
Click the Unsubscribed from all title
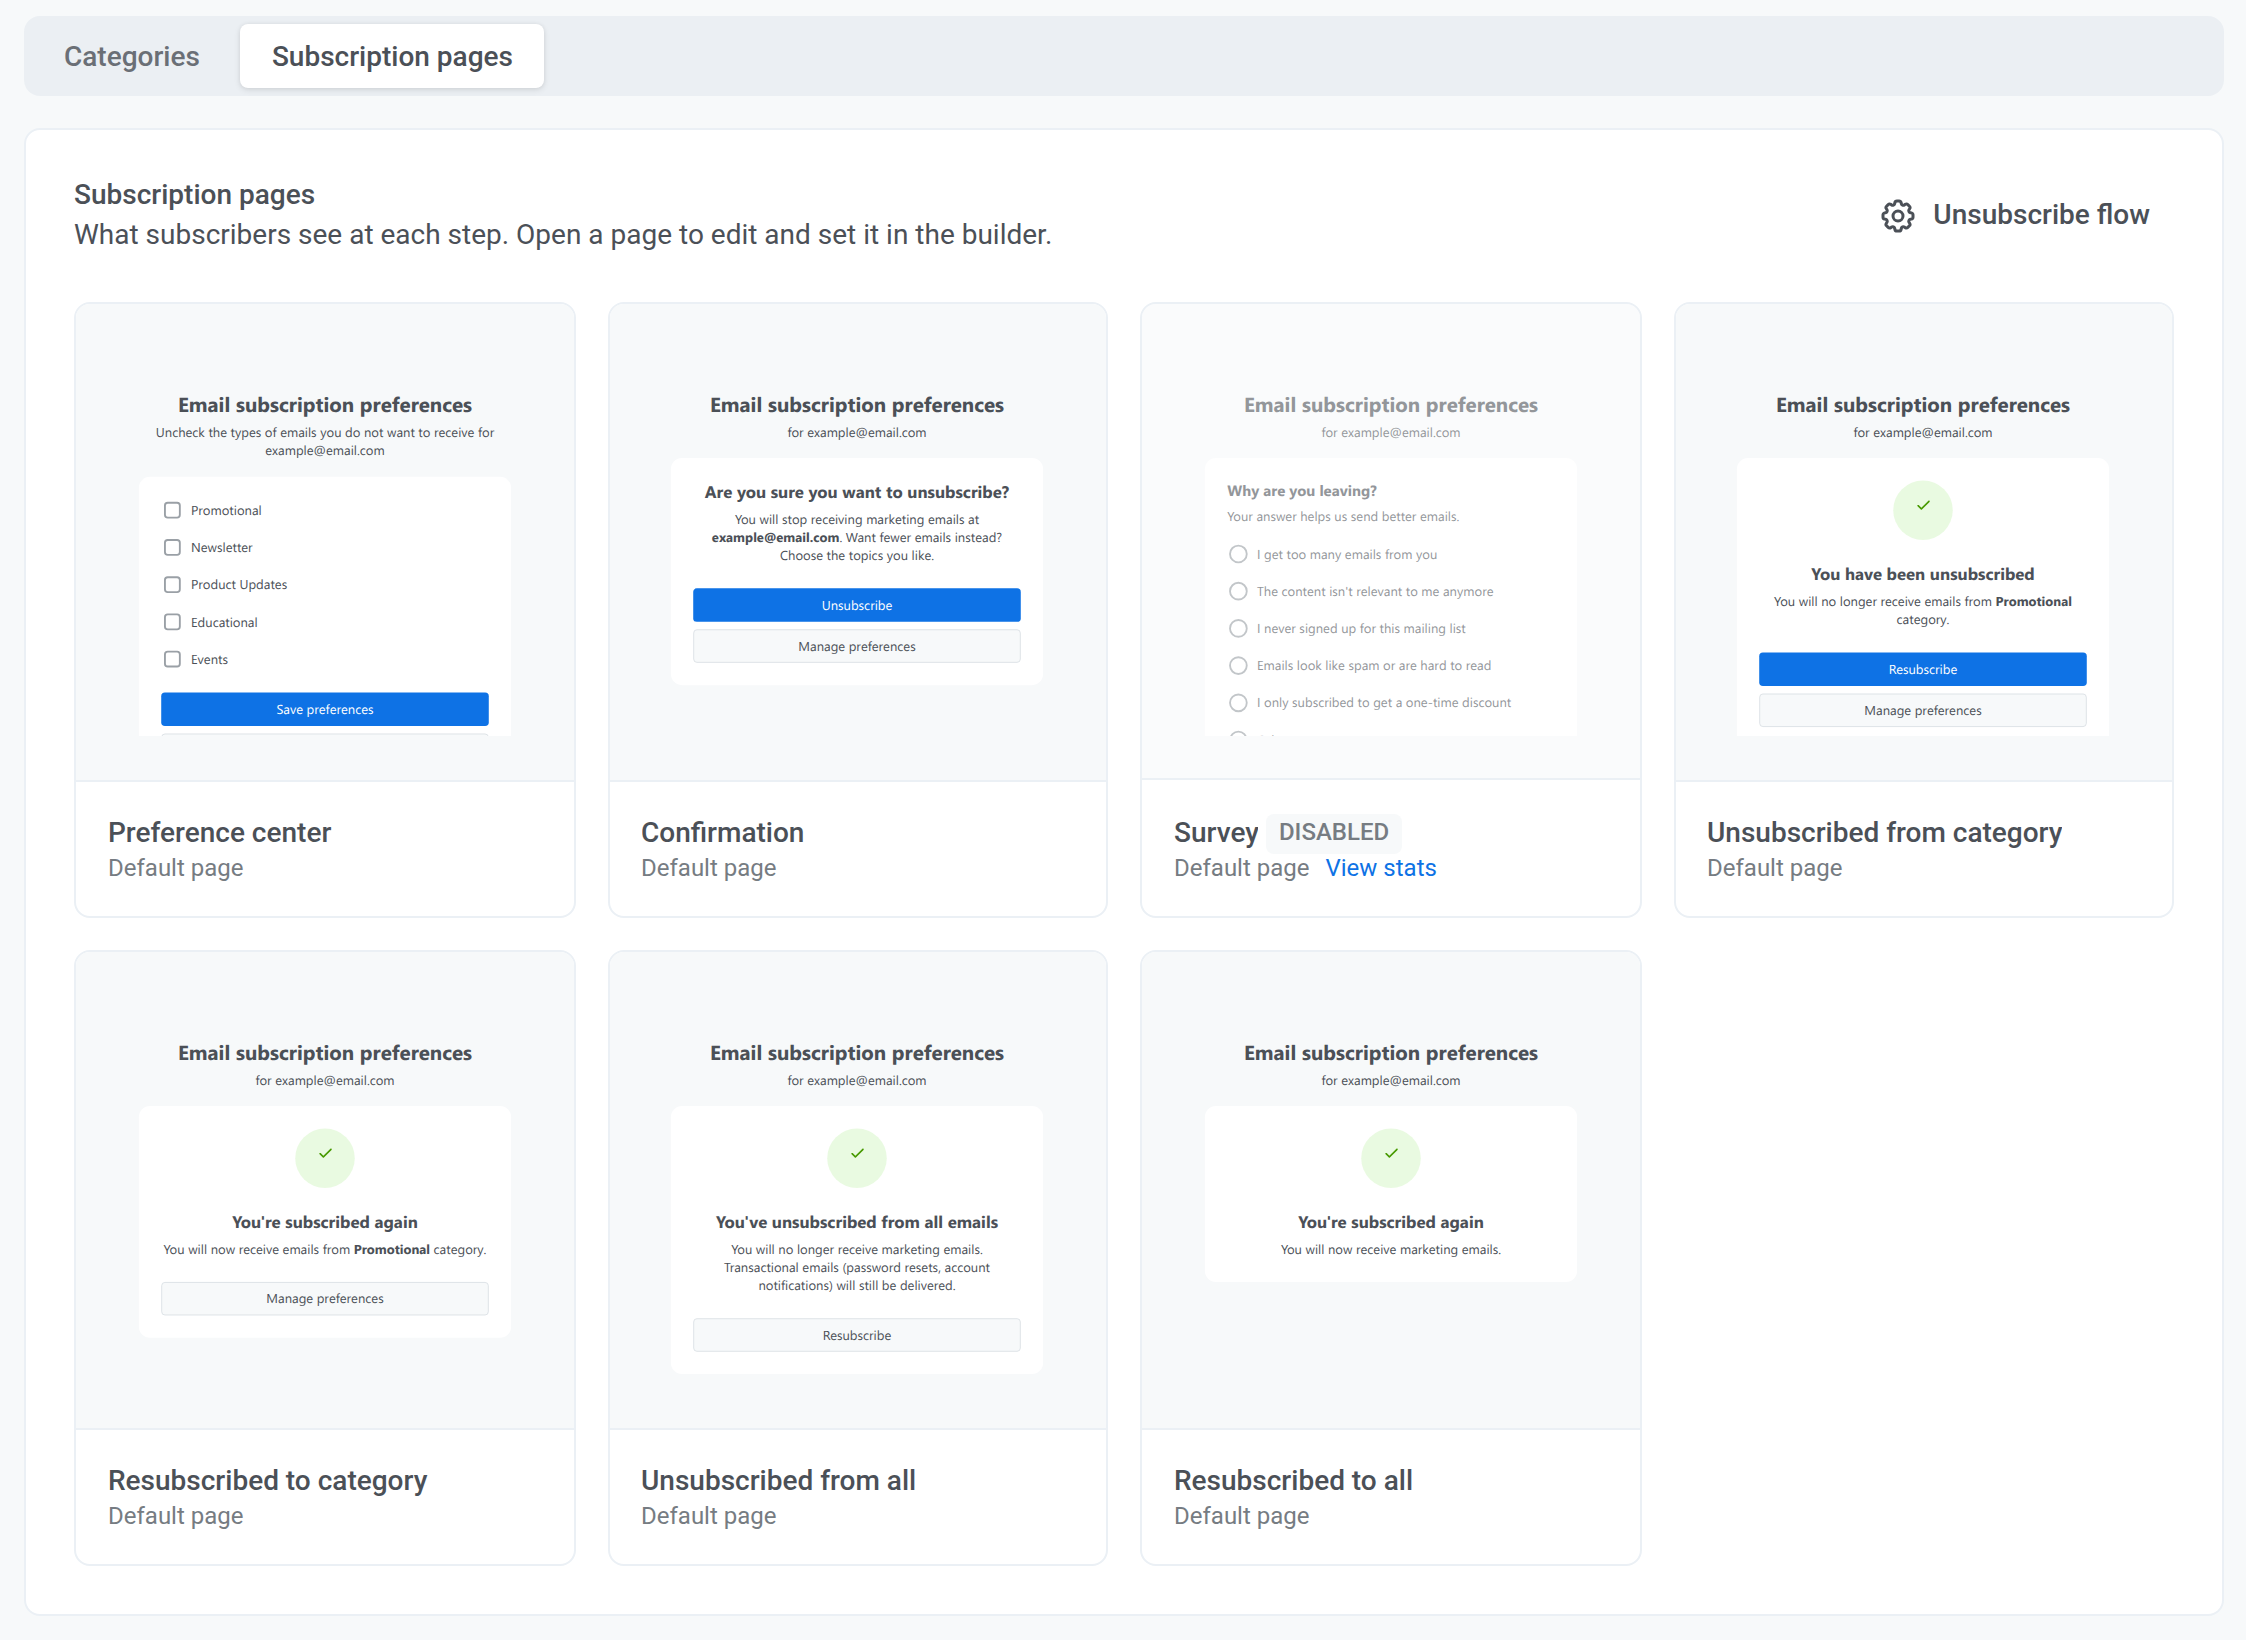pos(778,1480)
